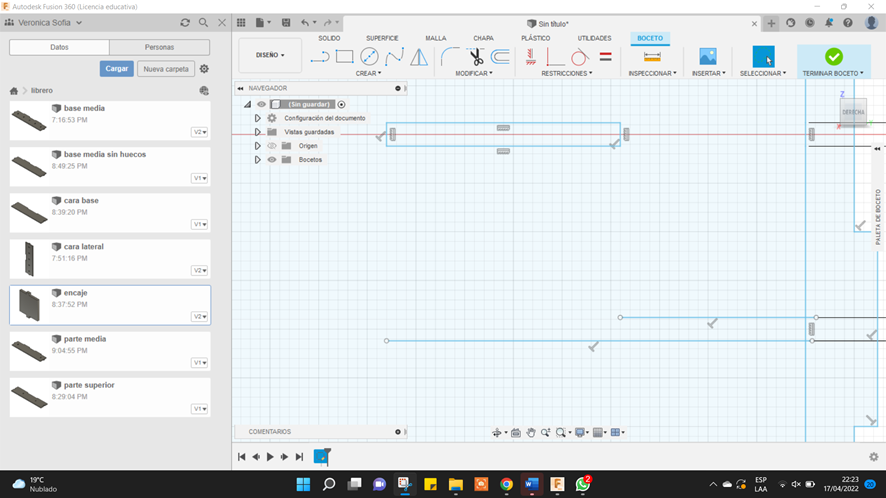Click the Cargar button
886x498 pixels.
pyautogui.click(x=116, y=68)
